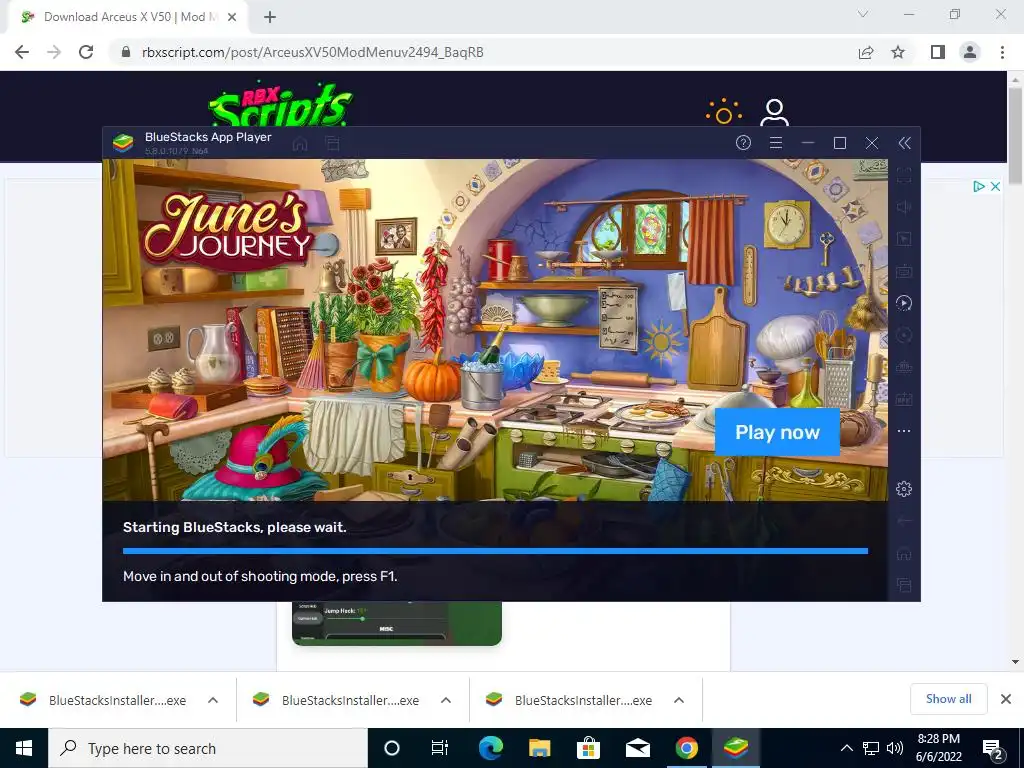Open Microsoft Edge from taskbar
The width and height of the screenshot is (1024, 768).
pos(490,748)
